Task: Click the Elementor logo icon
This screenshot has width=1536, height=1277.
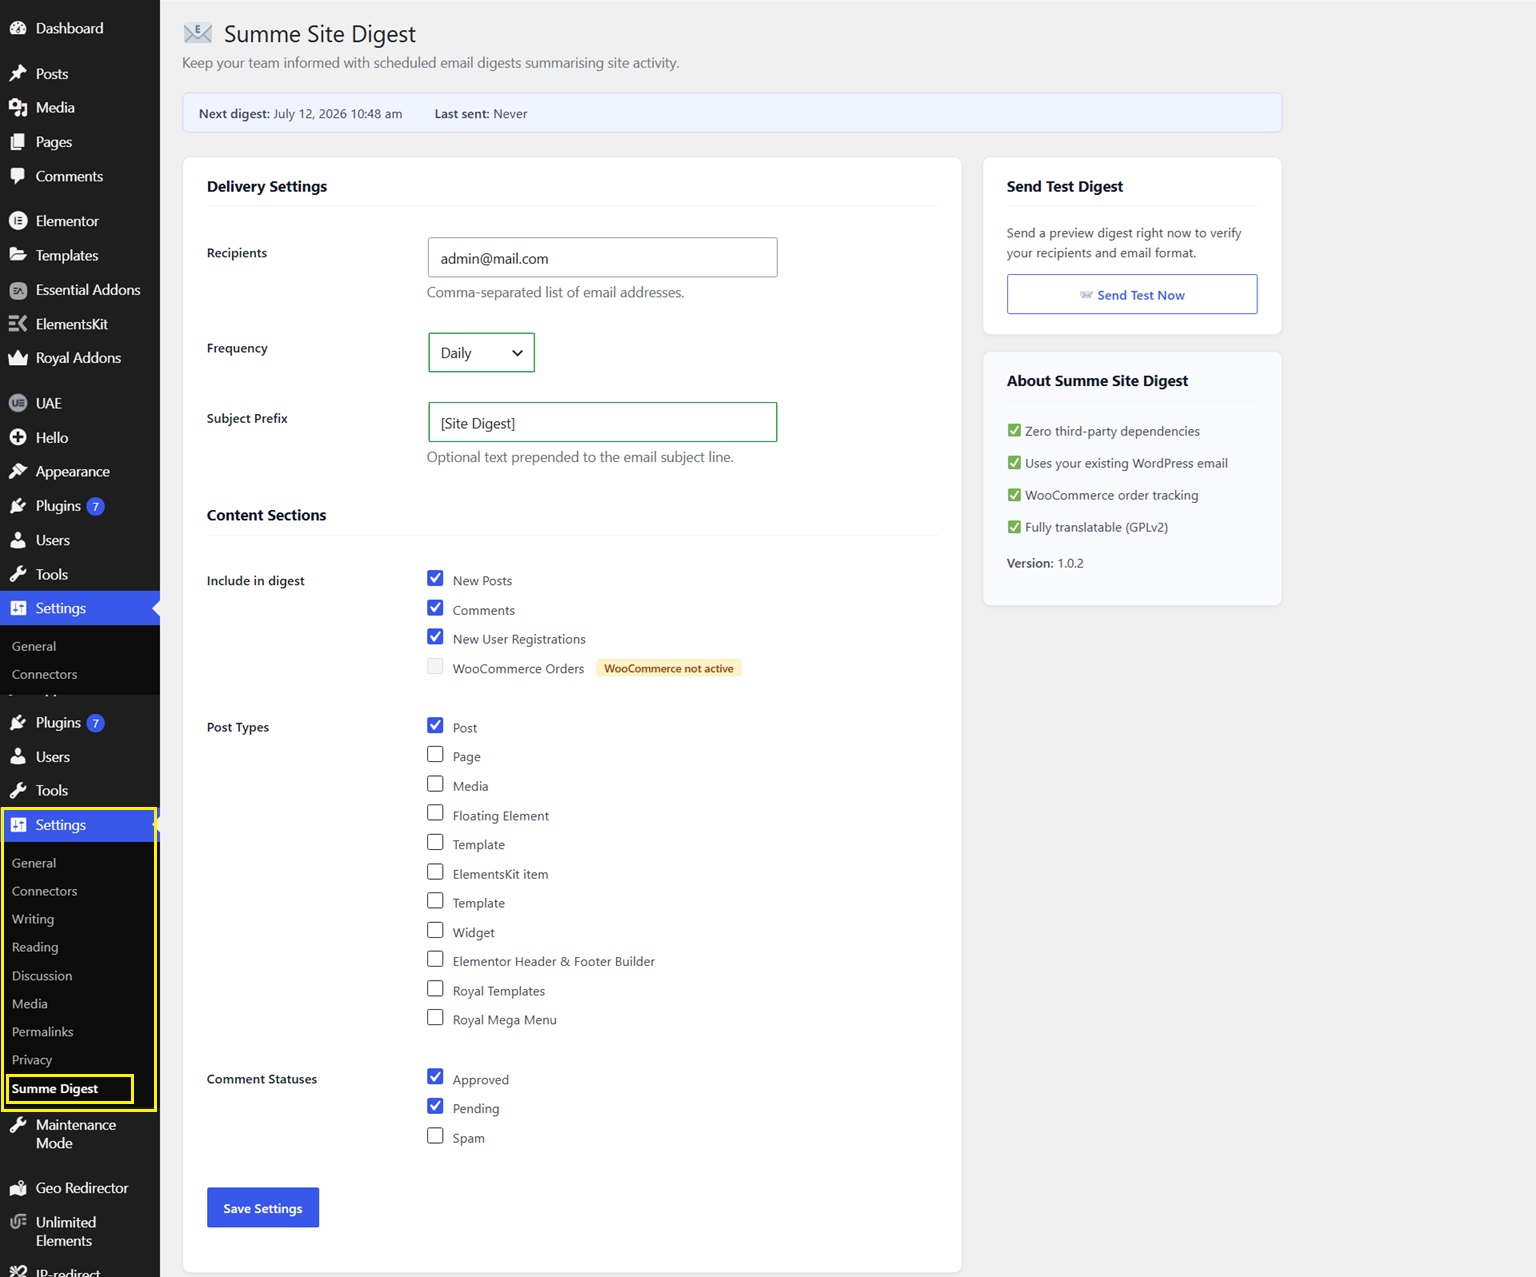Action: (18, 221)
